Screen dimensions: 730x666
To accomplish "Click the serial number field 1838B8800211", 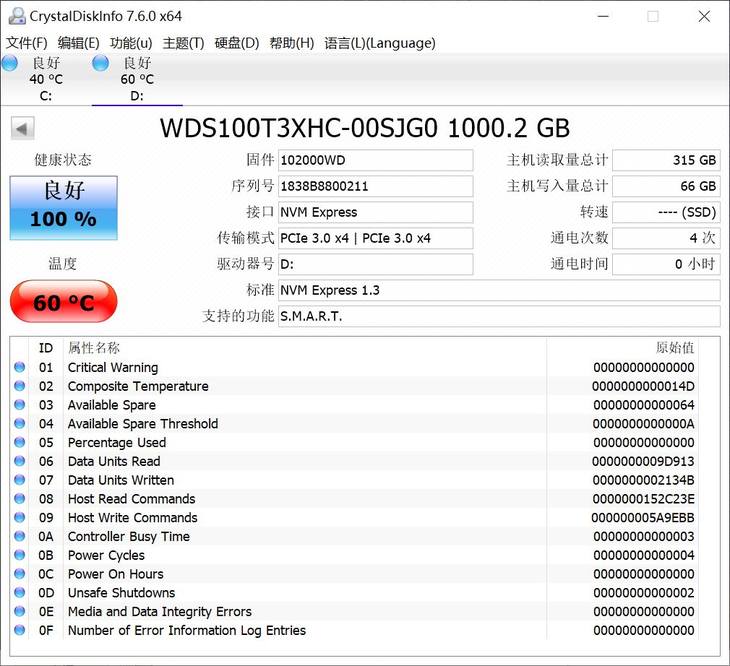I will [x=375, y=187].
